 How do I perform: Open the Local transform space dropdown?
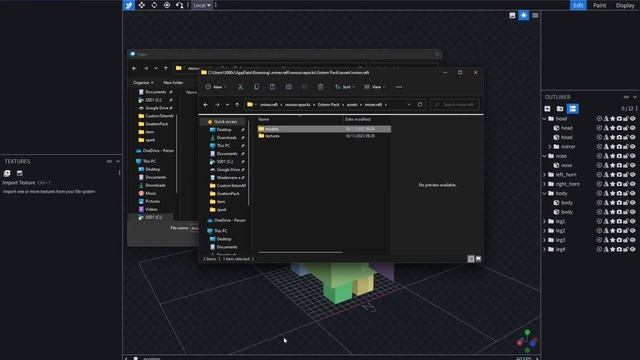click(202, 5)
